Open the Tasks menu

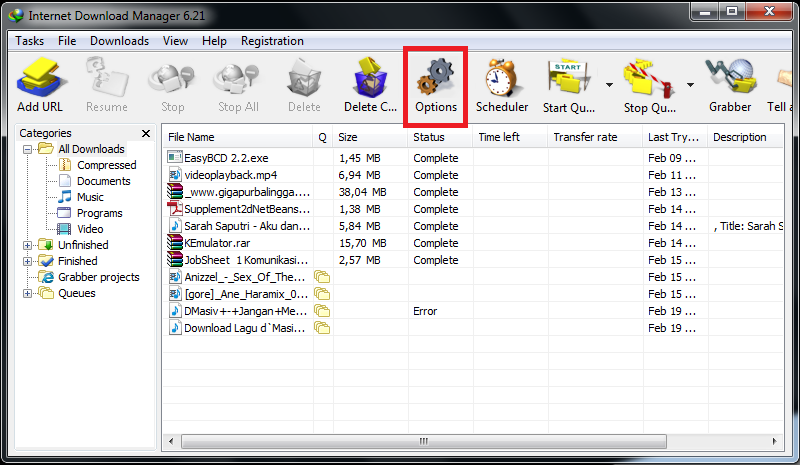tap(30, 41)
